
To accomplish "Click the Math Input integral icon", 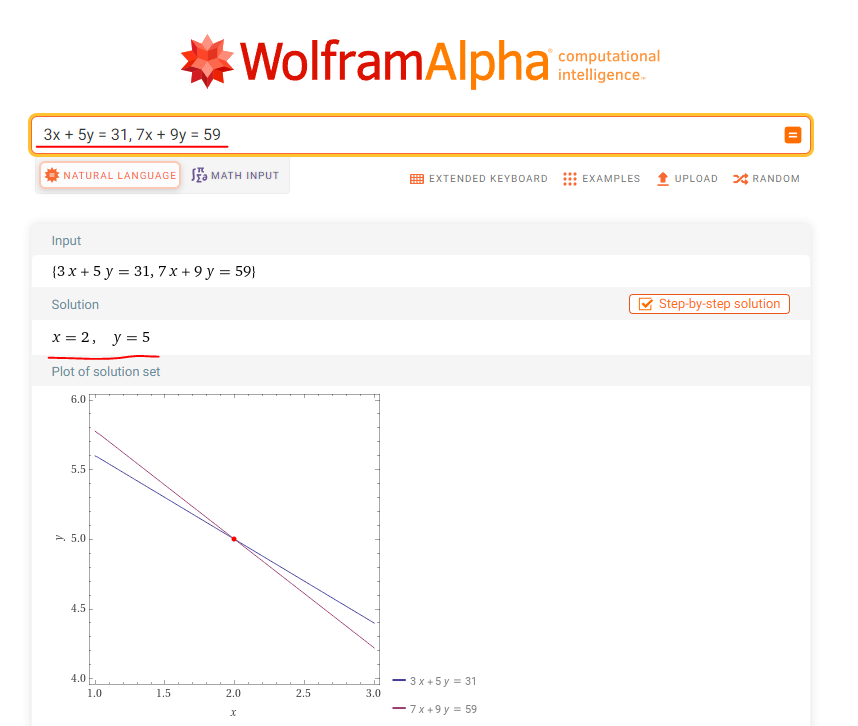I will 199,175.
